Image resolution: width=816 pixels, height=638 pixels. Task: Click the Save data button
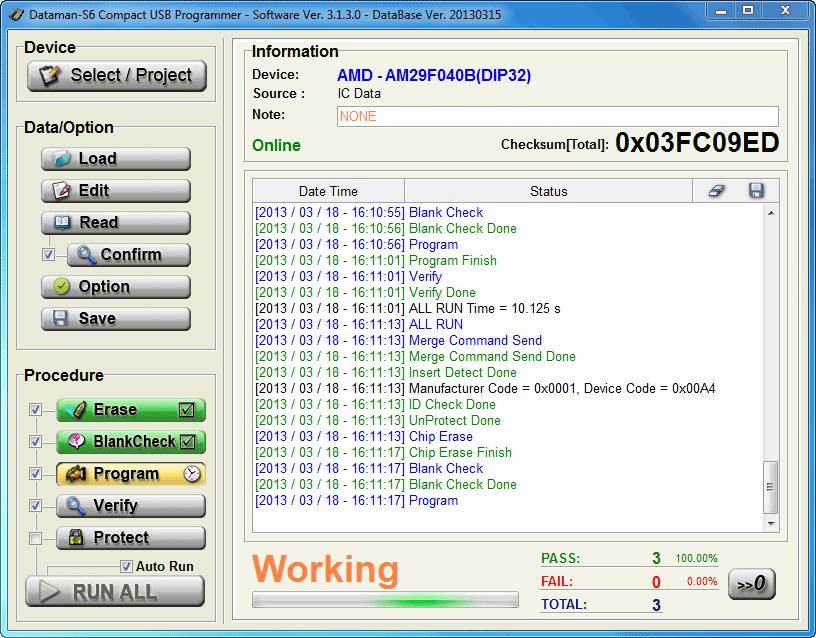[x=116, y=319]
